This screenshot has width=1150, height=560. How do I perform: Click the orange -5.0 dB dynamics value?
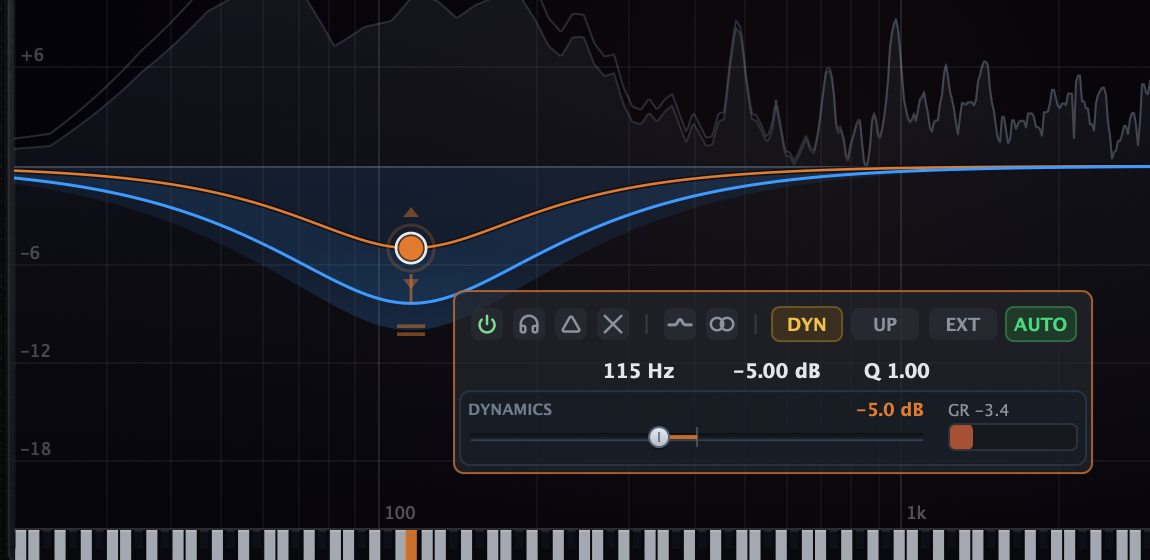point(890,410)
